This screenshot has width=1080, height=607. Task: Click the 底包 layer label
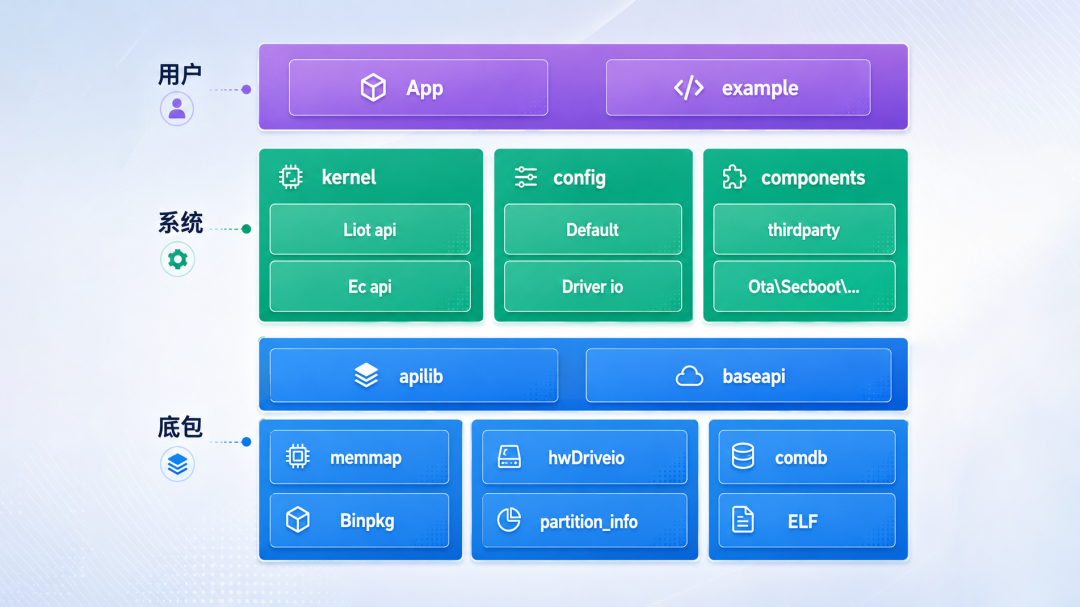pos(180,427)
